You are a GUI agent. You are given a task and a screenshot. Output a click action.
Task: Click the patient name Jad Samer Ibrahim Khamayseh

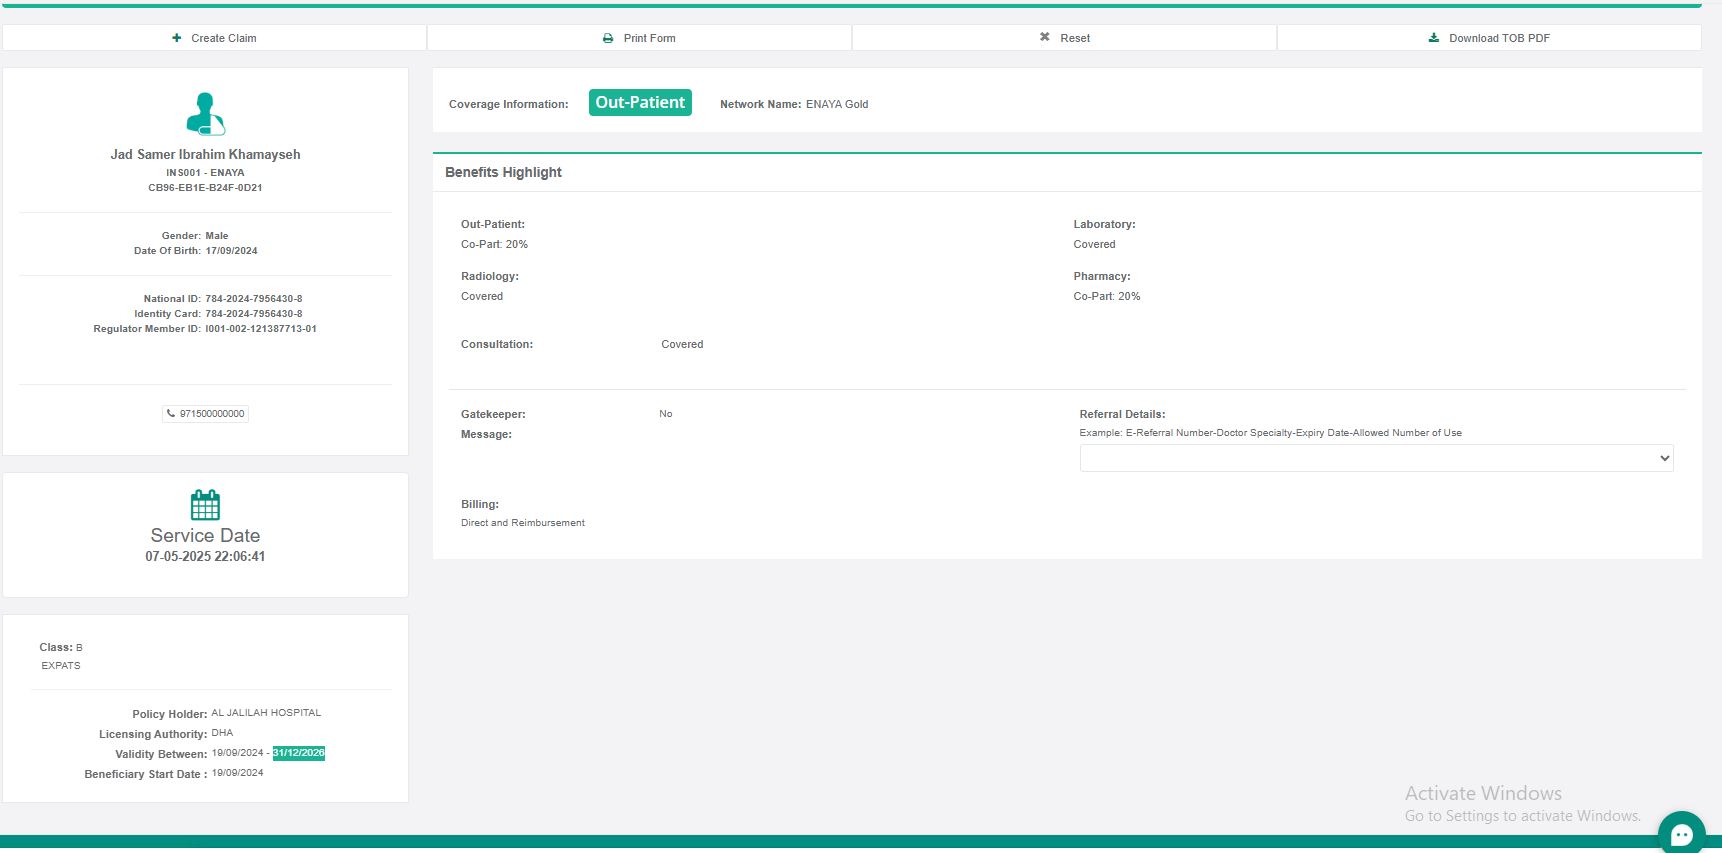click(205, 154)
